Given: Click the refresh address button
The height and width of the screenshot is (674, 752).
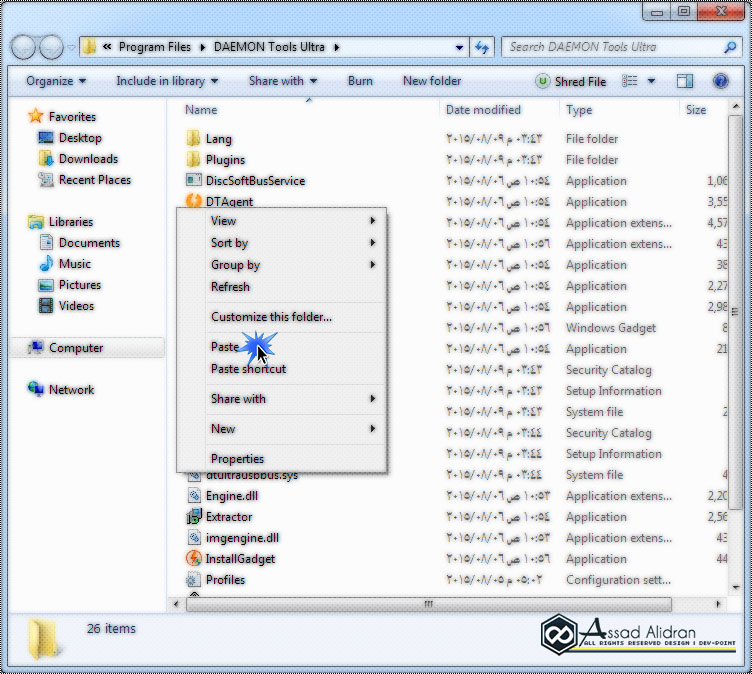Looking at the screenshot, I should point(482,47).
